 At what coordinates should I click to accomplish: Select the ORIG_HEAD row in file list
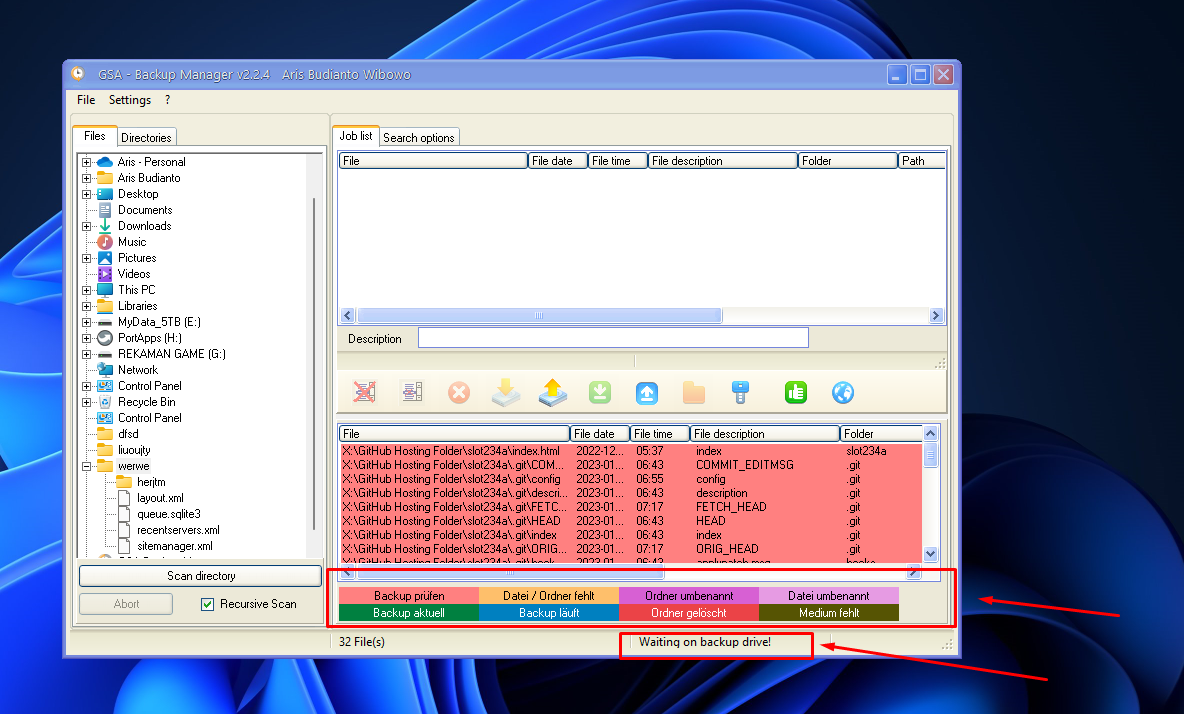click(x=631, y=549)
